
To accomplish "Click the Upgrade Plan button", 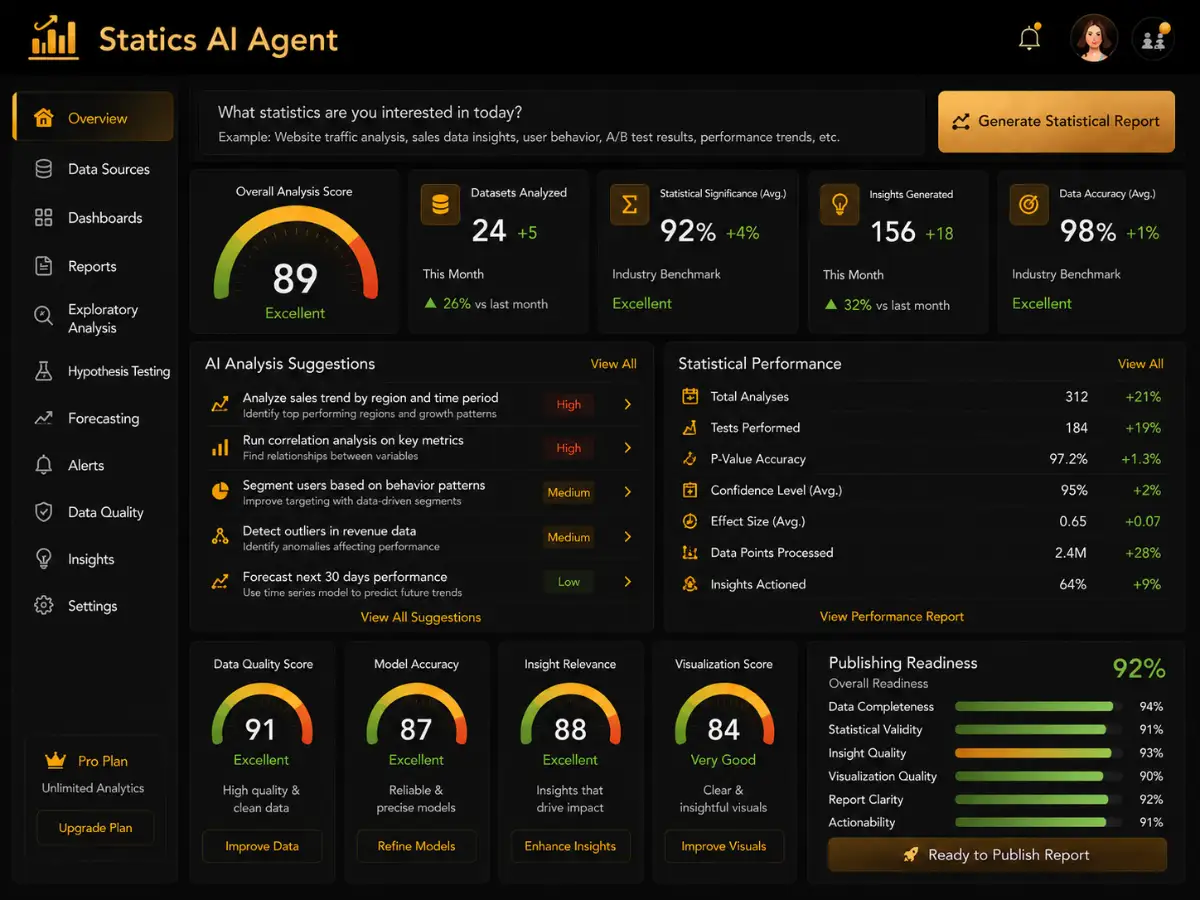I will (96, 828).
